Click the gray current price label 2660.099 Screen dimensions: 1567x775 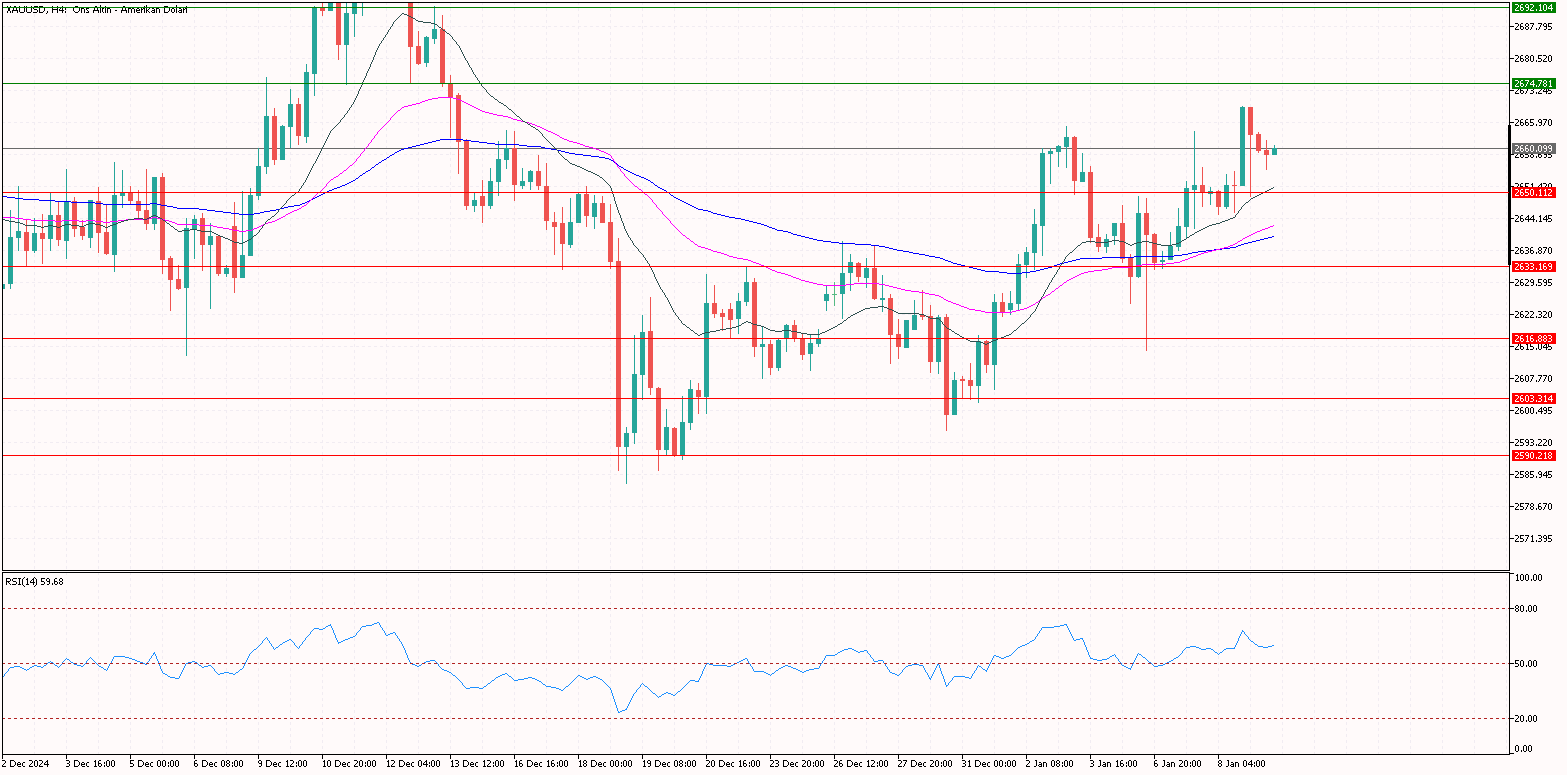pyautogui.click(x=1533, y=149)
